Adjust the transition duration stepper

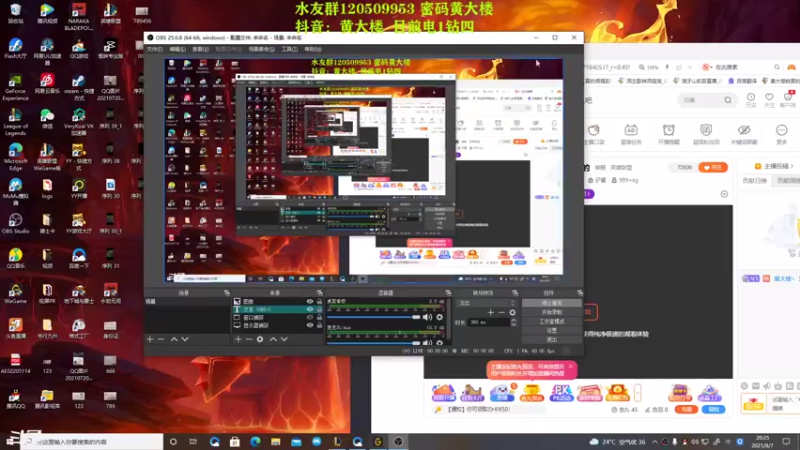pyautogui.click(x=514, y=322)
